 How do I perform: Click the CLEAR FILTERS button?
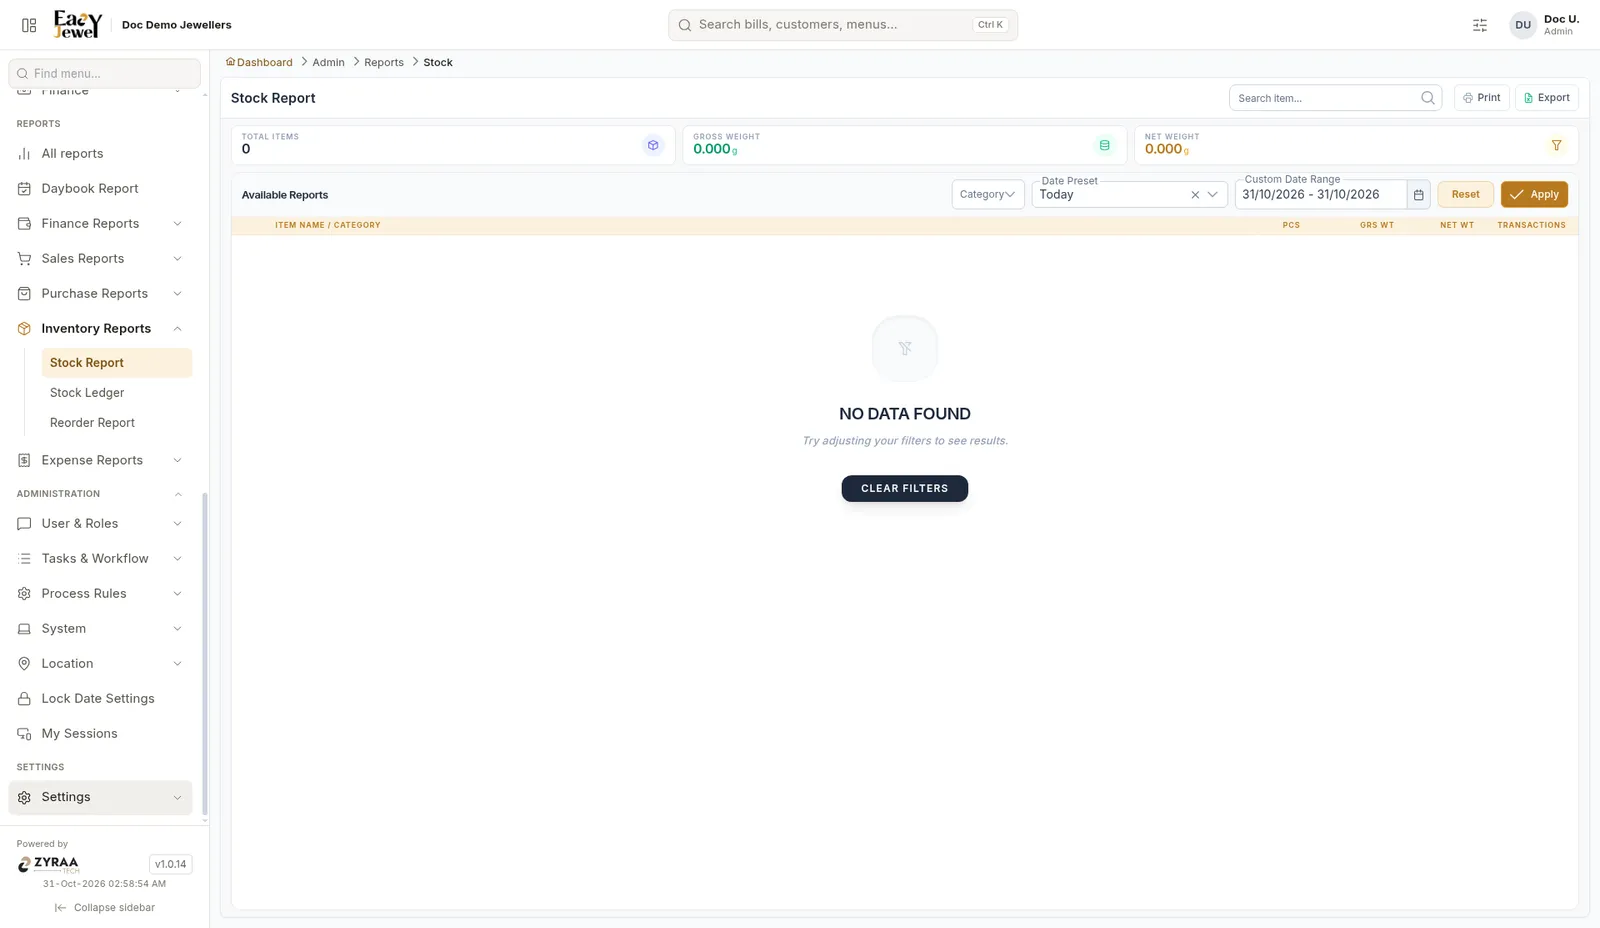[904, 488]
